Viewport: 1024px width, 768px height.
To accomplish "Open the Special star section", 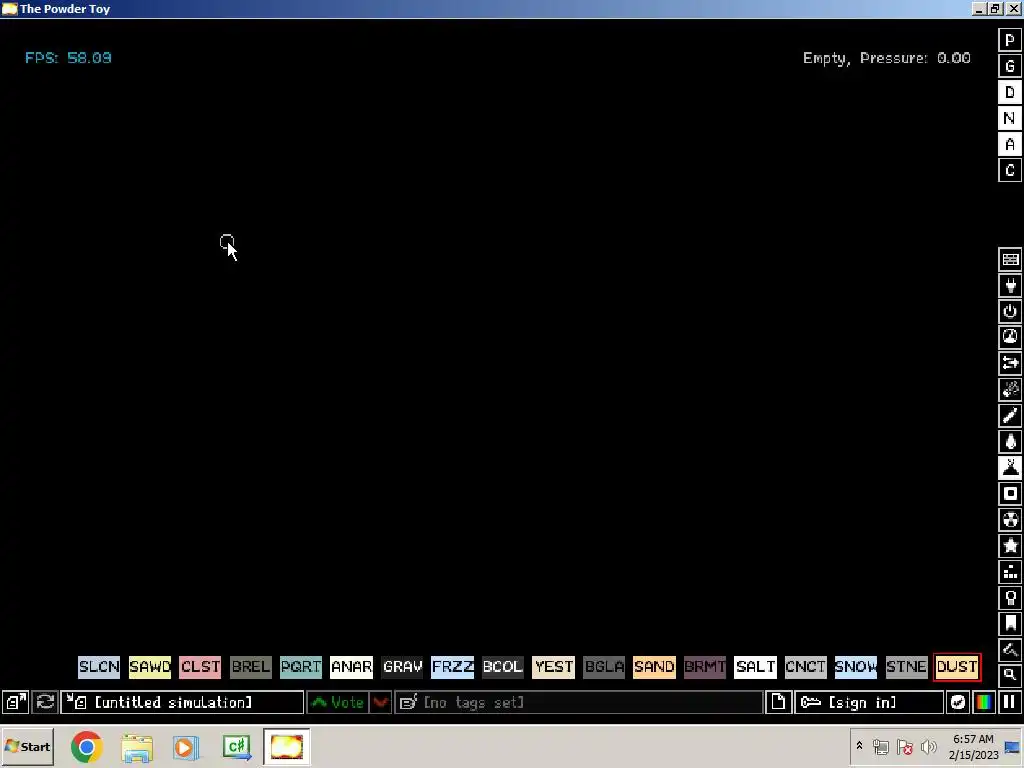I will [1010, 546].
